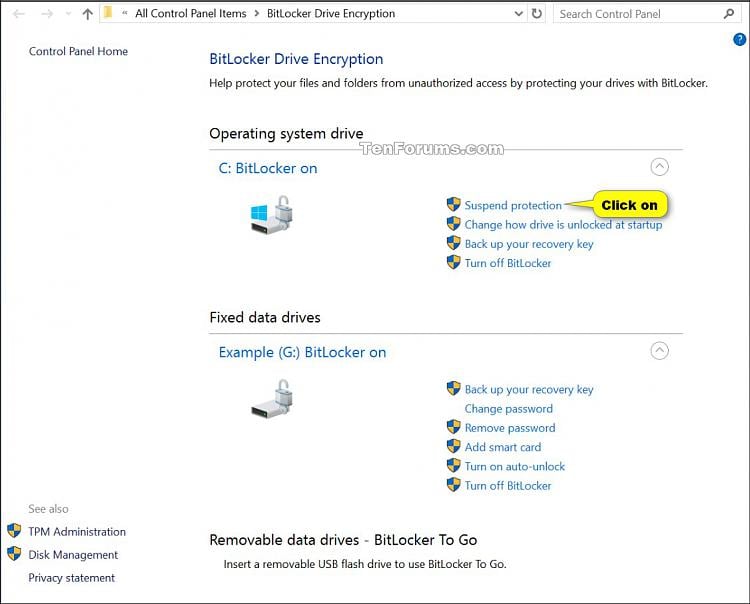Open the Privacy statement link
The image size is (750, 604).
pos(72,578)
